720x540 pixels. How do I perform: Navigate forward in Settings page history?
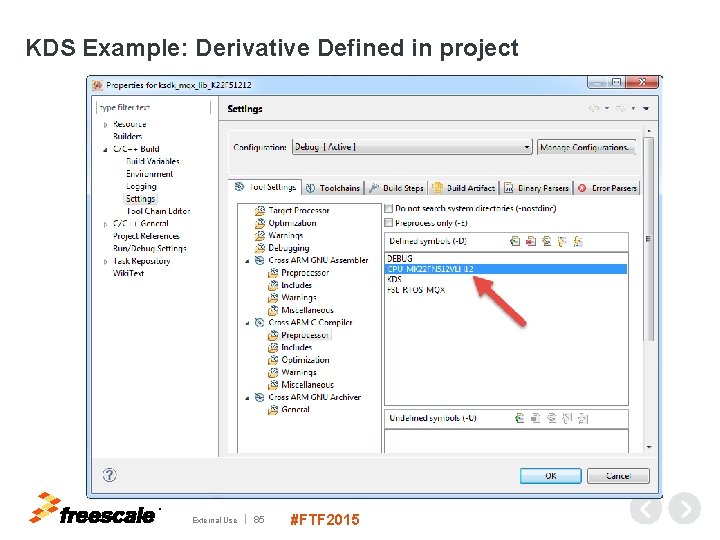click(x=620, y=108)
